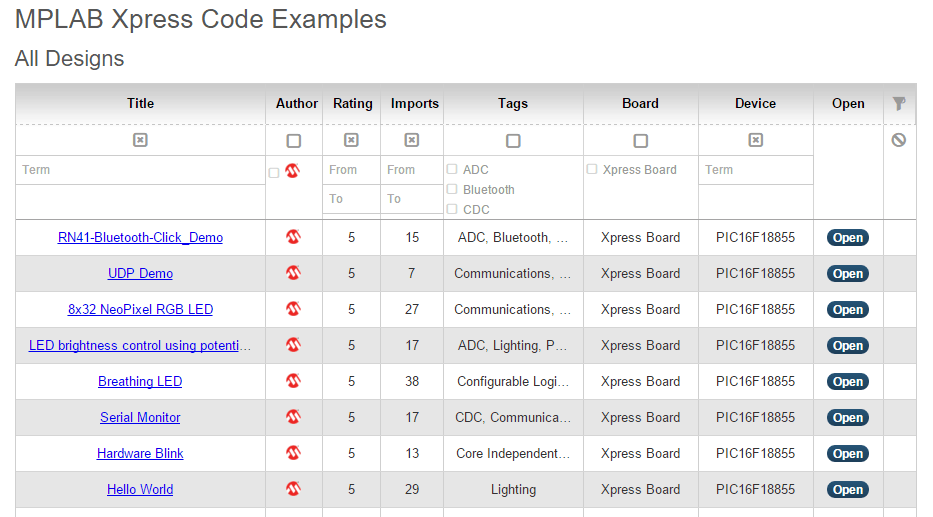
Task: Check the CDC tag filter checkbox
Action: [x=452, y=209]
